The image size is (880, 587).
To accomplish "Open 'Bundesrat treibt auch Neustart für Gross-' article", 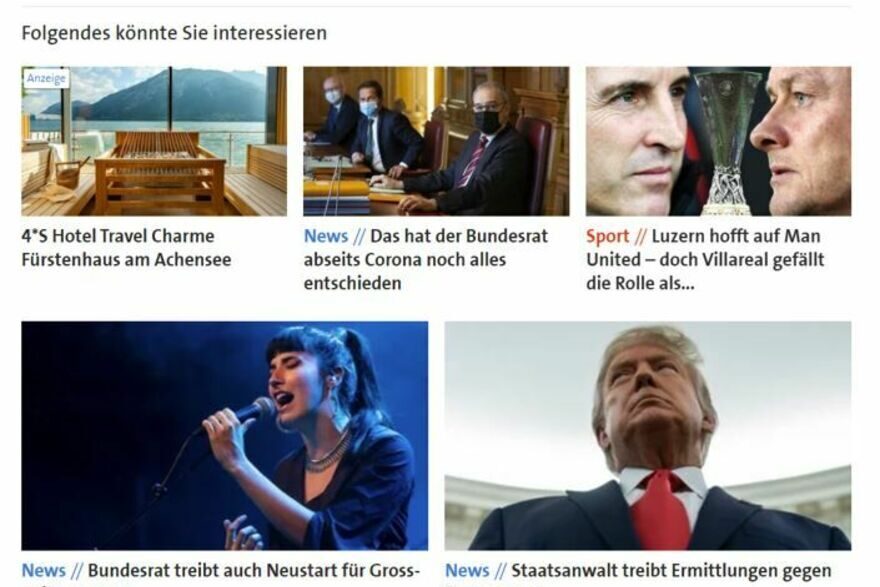I will pos(254,571).
